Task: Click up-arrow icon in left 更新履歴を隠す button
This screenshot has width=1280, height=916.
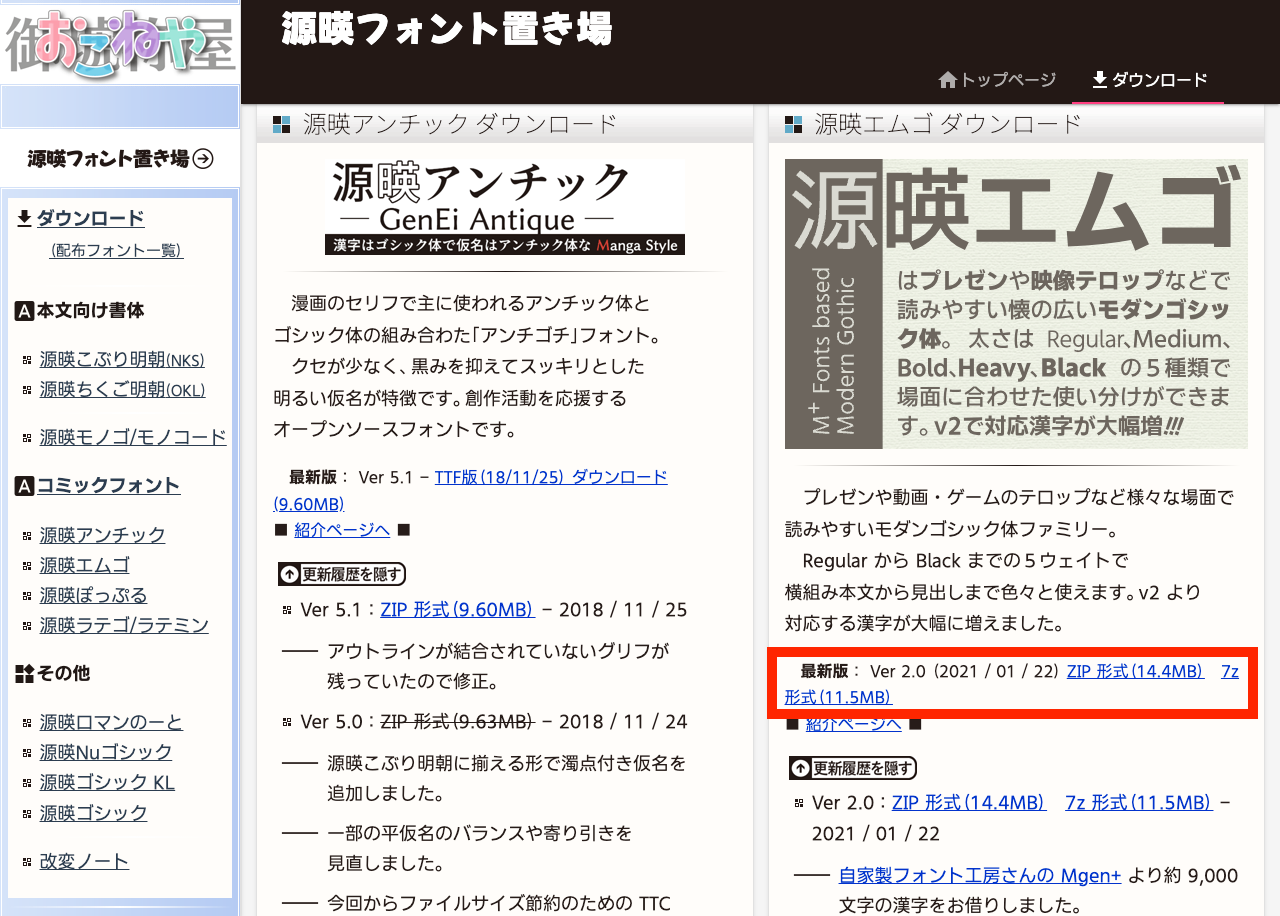Action: coord(290,574)
